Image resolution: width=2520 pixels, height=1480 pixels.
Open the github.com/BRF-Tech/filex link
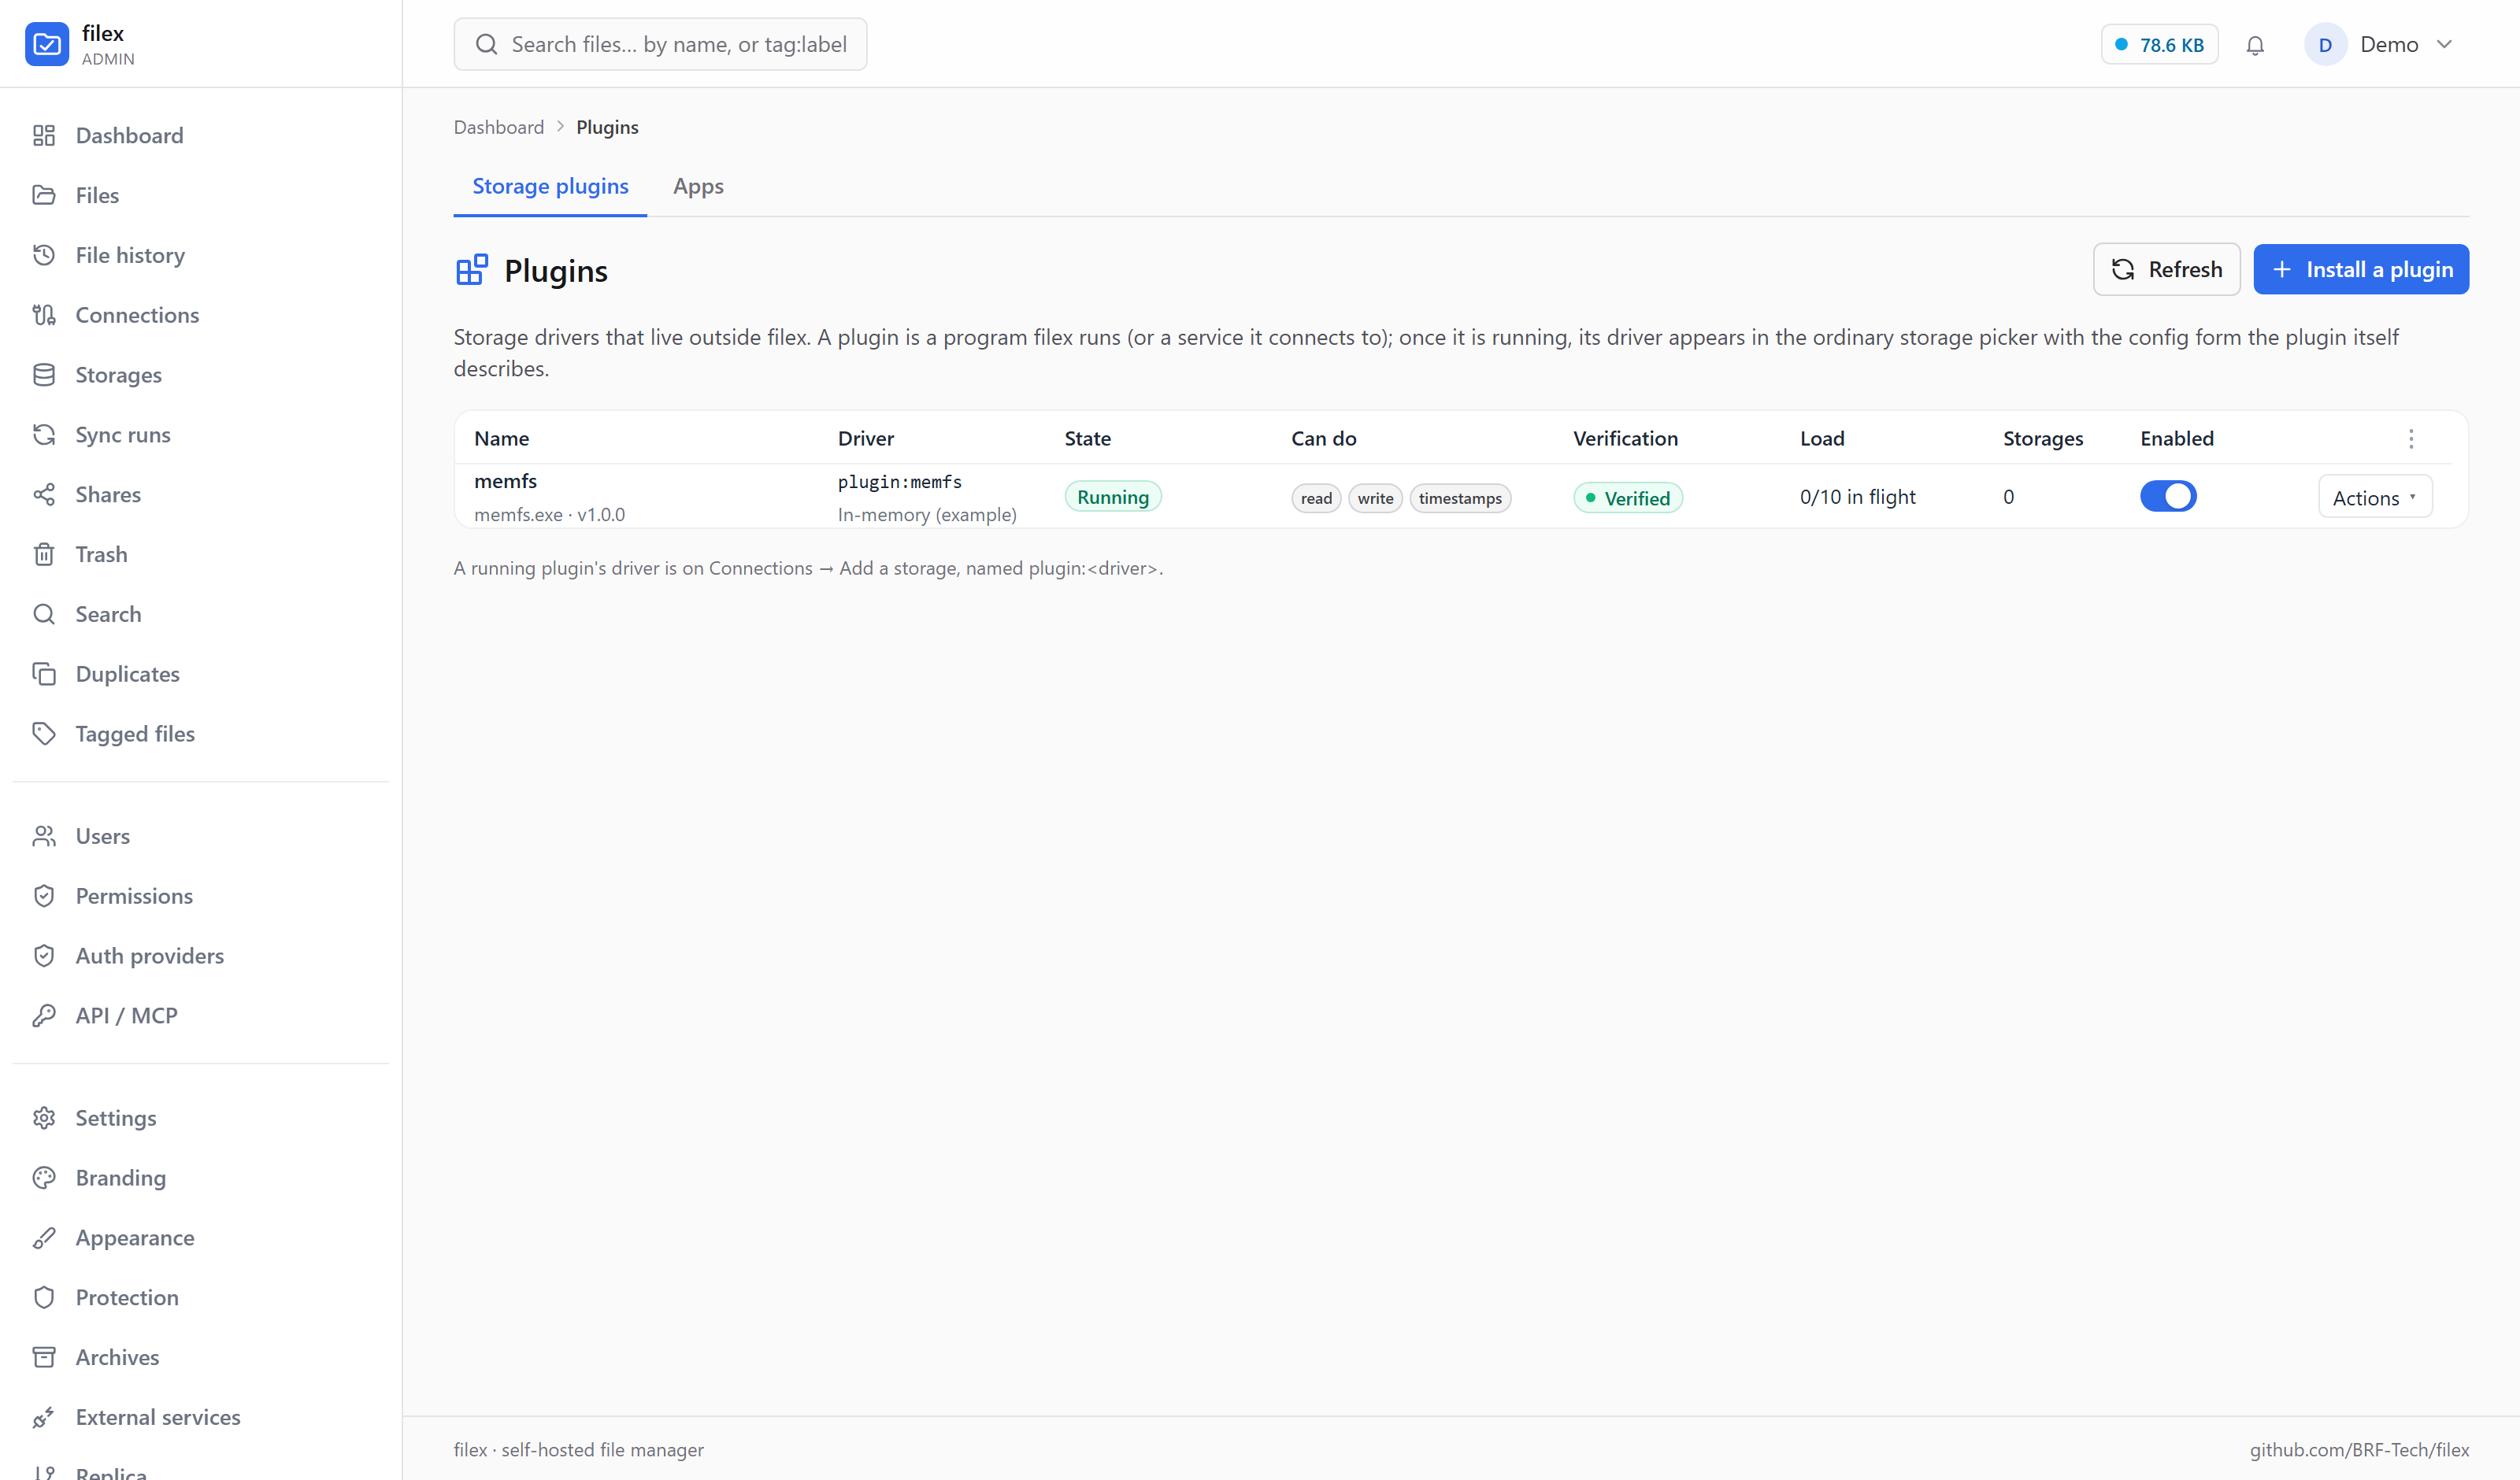2359,1450
